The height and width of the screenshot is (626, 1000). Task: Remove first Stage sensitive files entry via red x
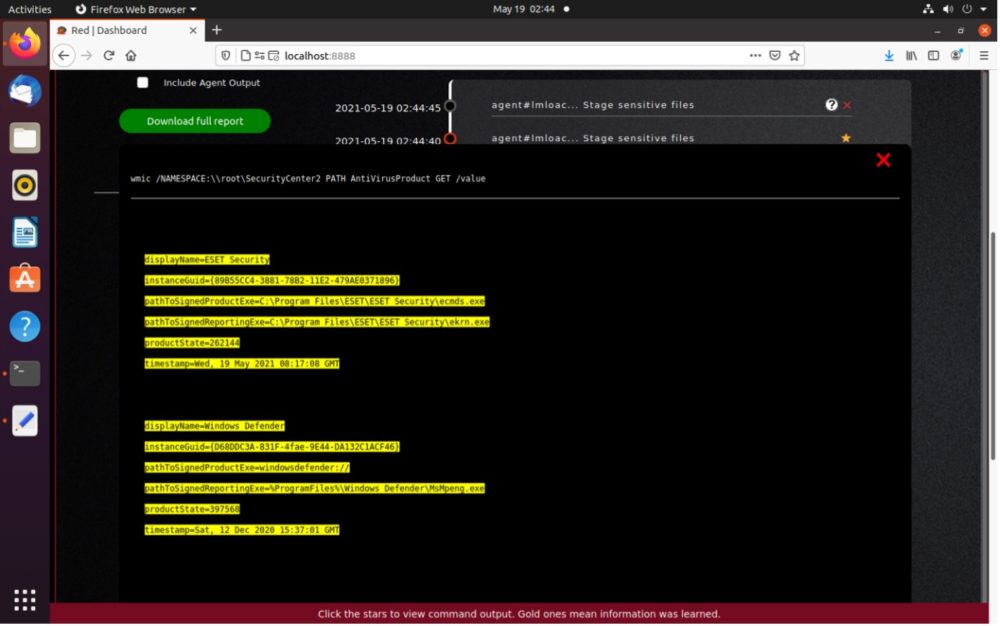[x=847, y=105]
